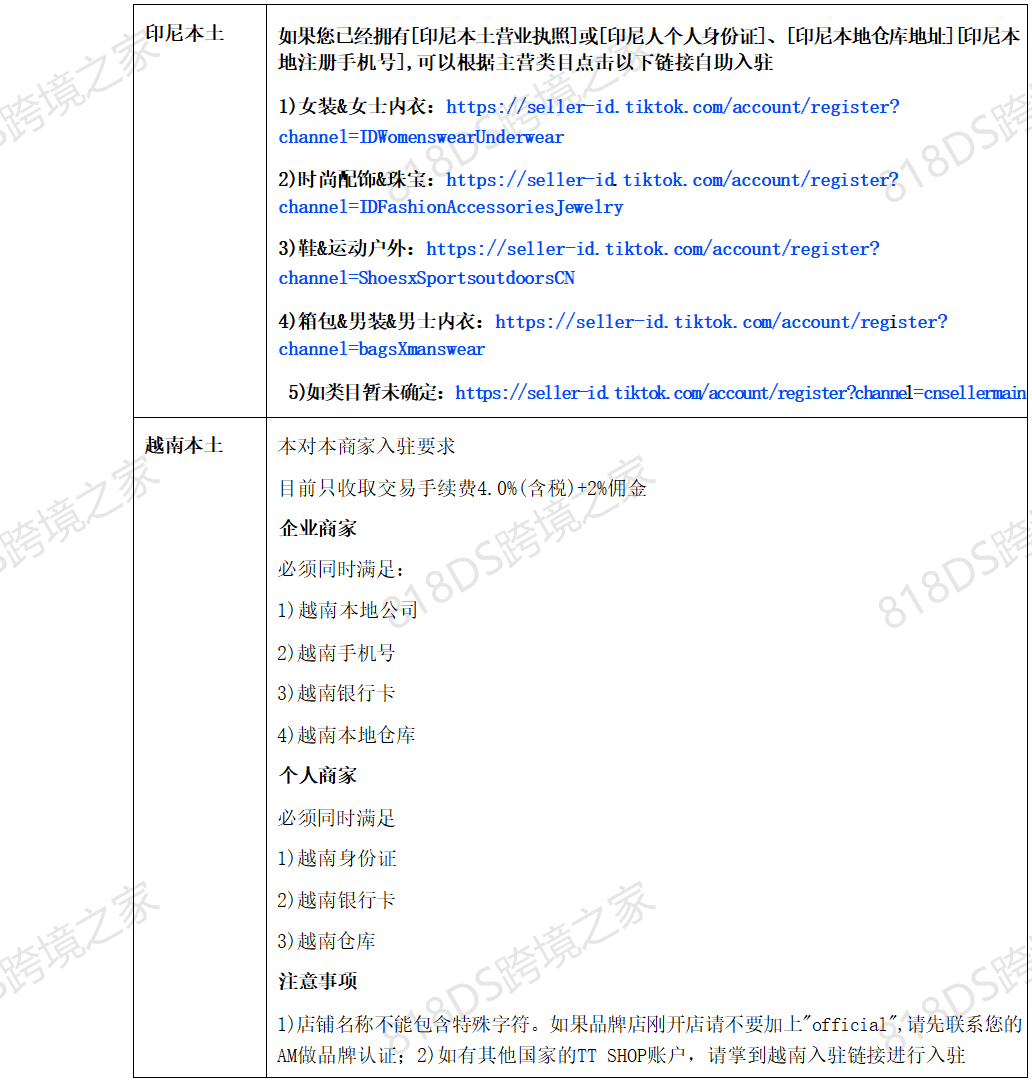Click the 1)越南身份证 list item
1032x1082 pixels.
(x=336, y=858)
